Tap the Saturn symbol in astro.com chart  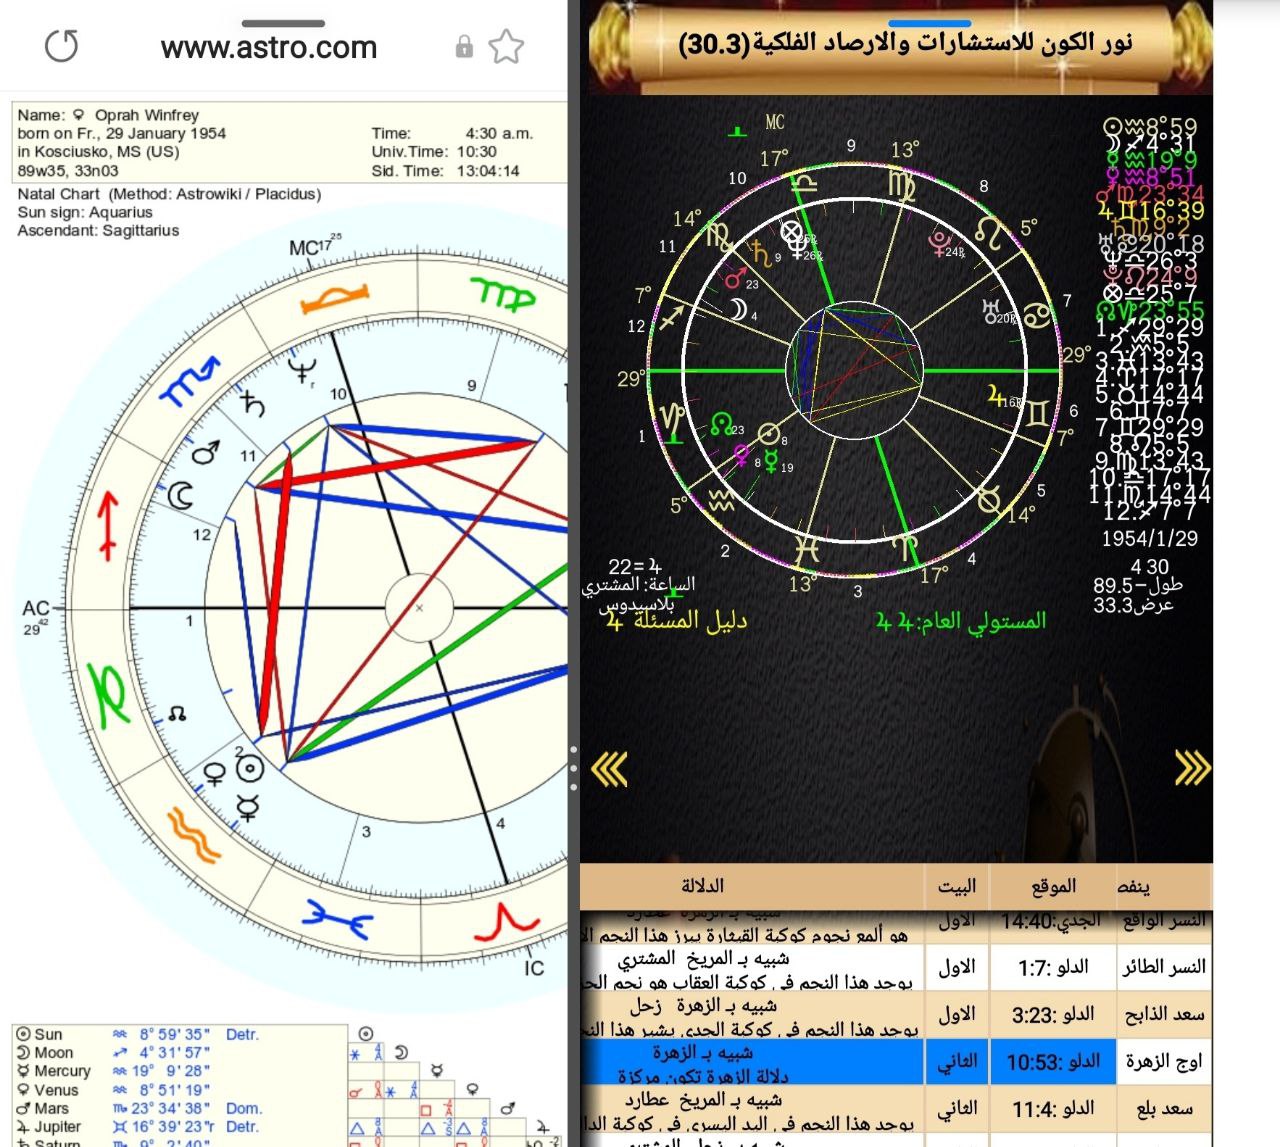click(x=253, y=404)
